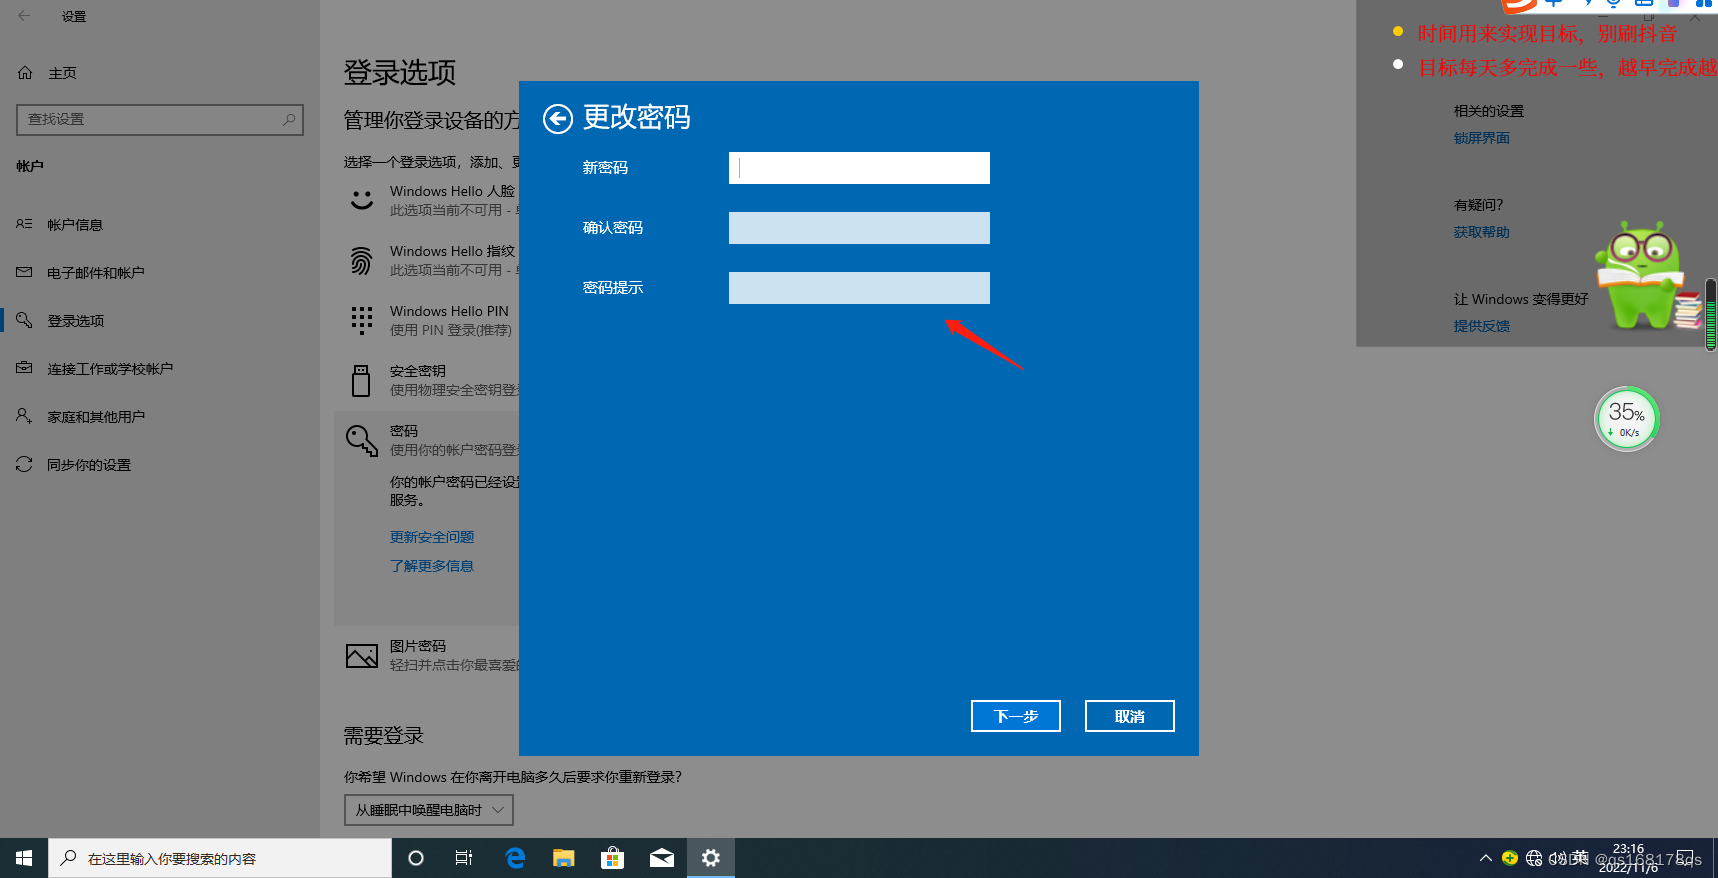1718x878 pixels.
Task: Click the magnifier icon in settings search
Action: pyautogui.click(x=289, y=120)
